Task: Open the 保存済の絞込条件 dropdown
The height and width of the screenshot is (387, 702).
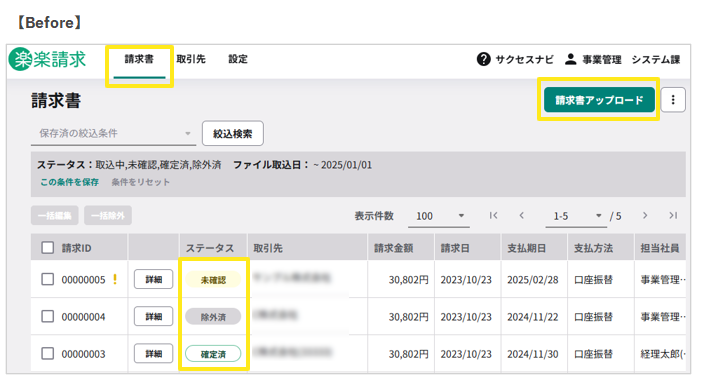Action: [x=113, y=133]
